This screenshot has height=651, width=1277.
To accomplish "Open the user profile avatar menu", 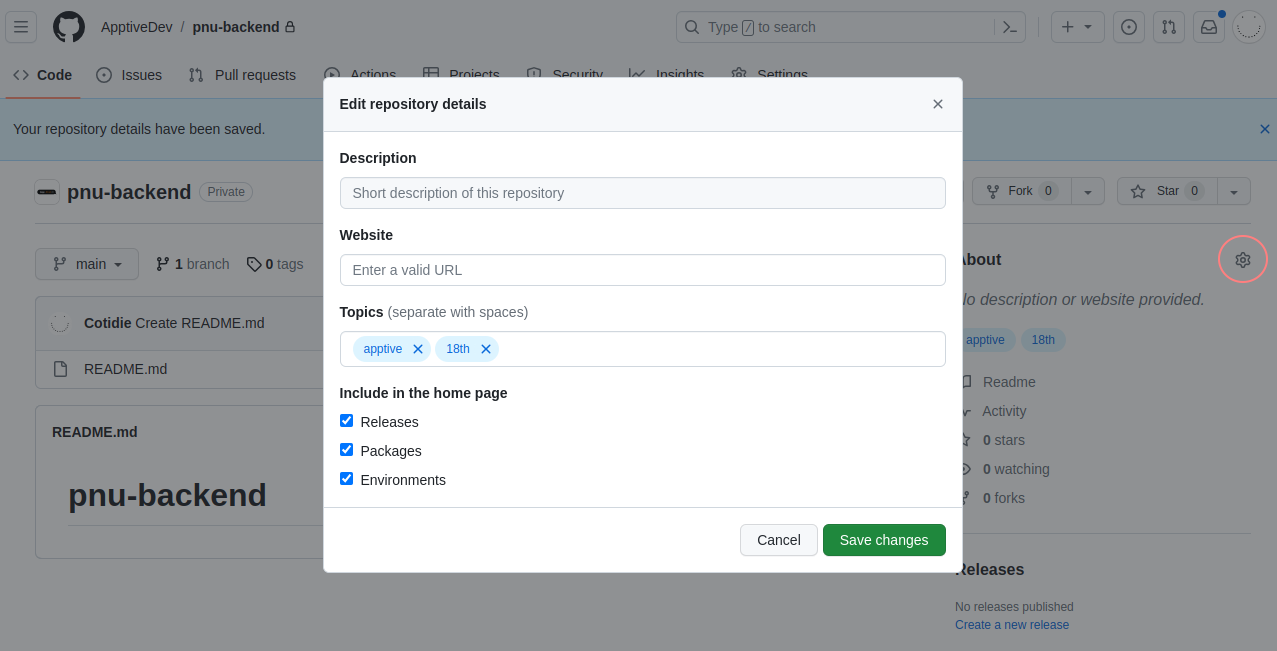I will pyautogui.click(x=1249, y=27).
